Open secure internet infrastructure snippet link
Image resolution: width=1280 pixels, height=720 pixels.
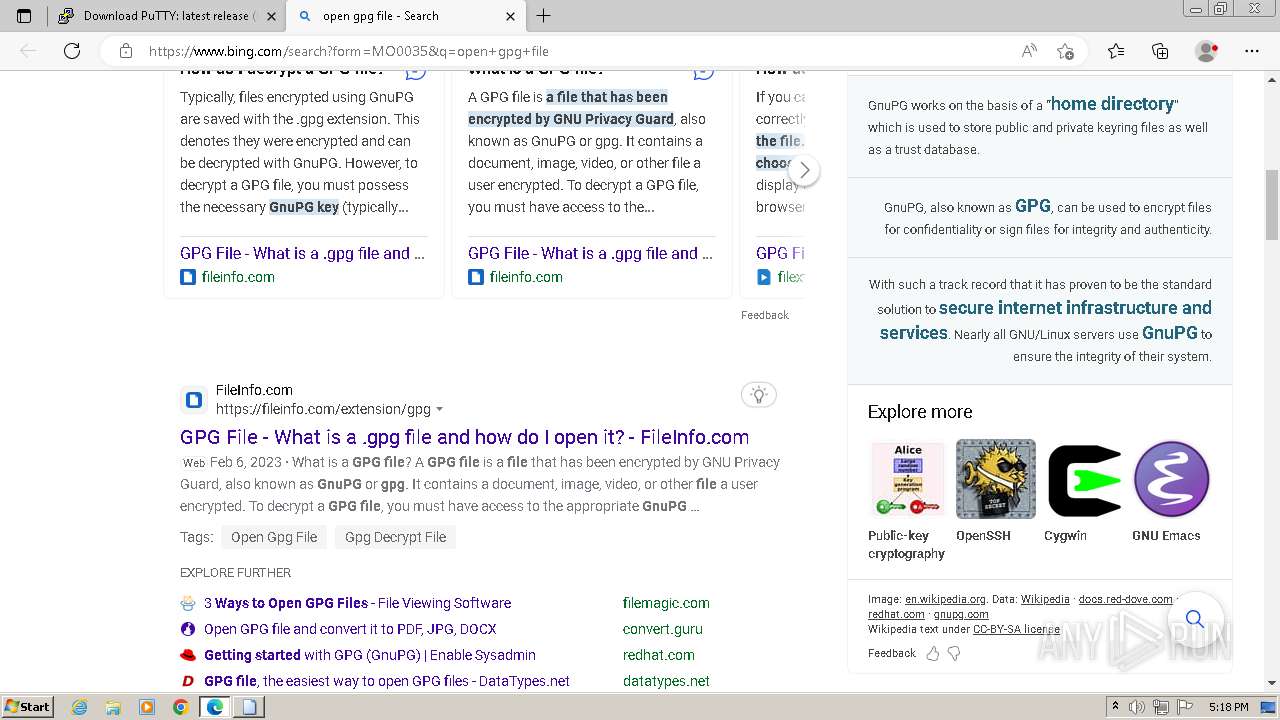1046,320
